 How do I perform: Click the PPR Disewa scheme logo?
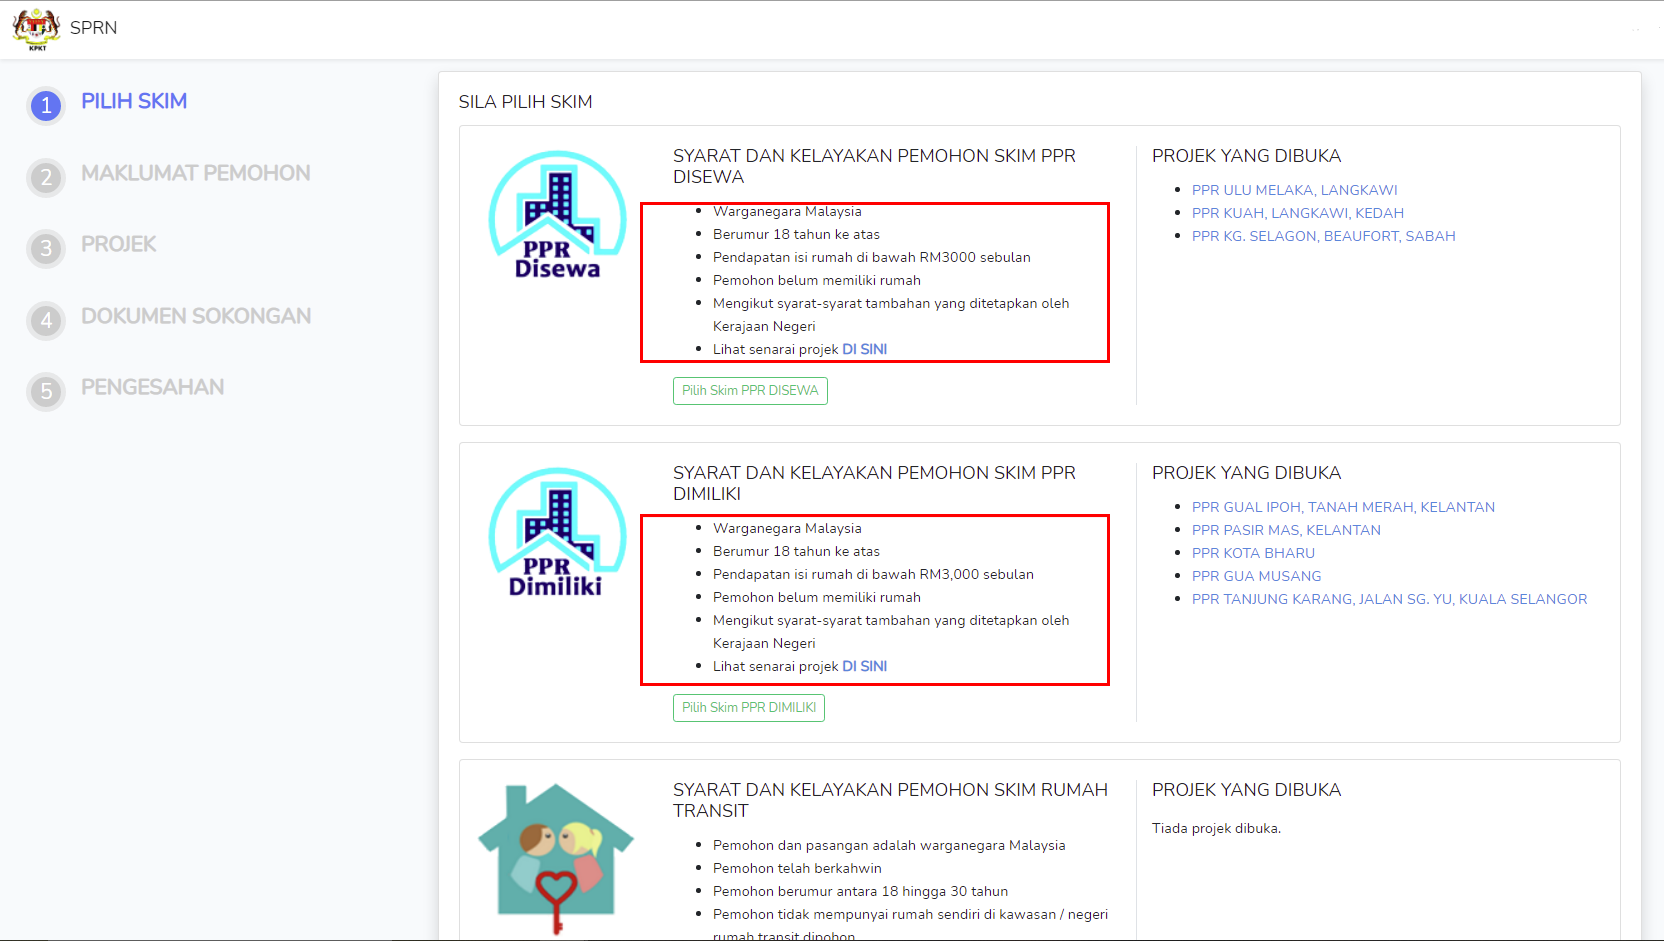click(557, 216)
